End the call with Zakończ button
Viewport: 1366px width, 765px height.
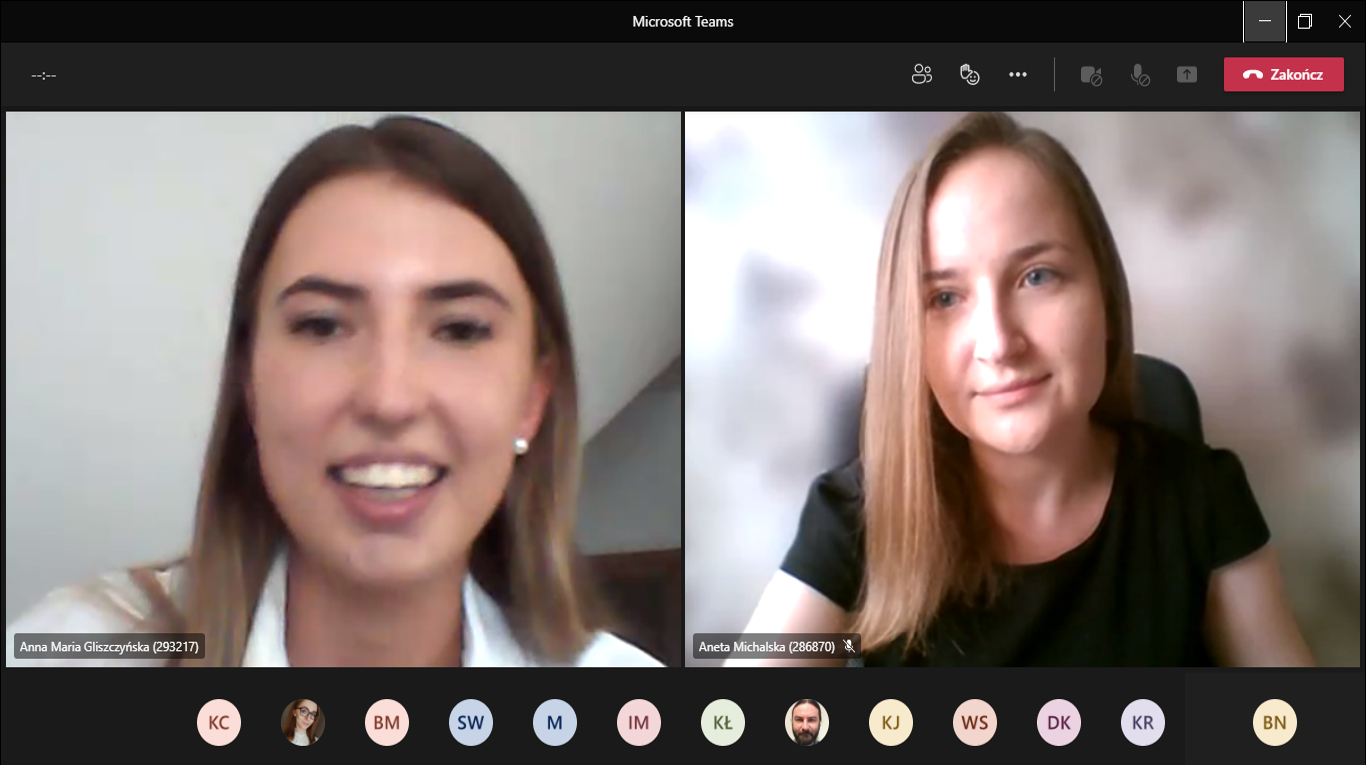[x=1284, y=74]
